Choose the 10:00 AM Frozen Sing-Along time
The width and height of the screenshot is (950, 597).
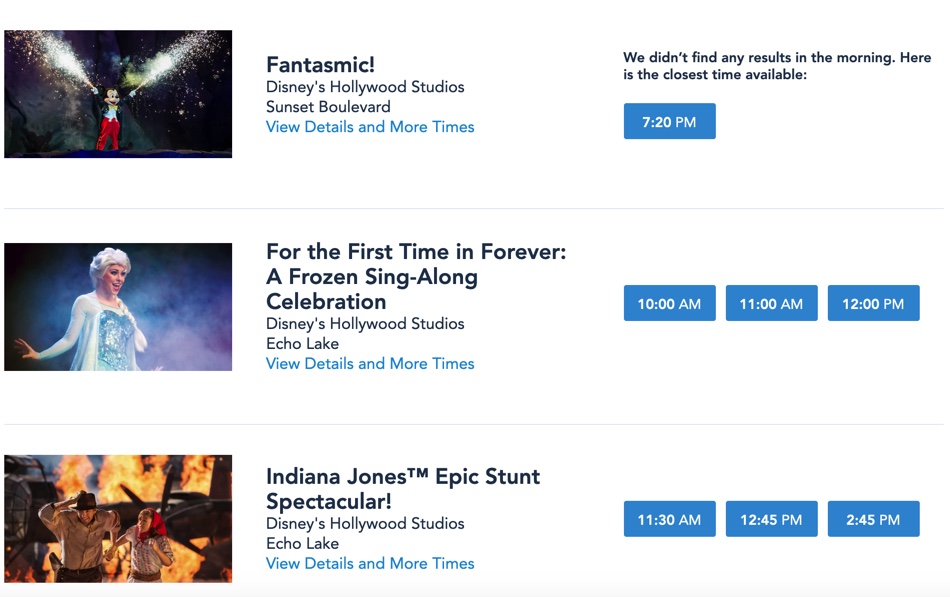coord(669,303)
